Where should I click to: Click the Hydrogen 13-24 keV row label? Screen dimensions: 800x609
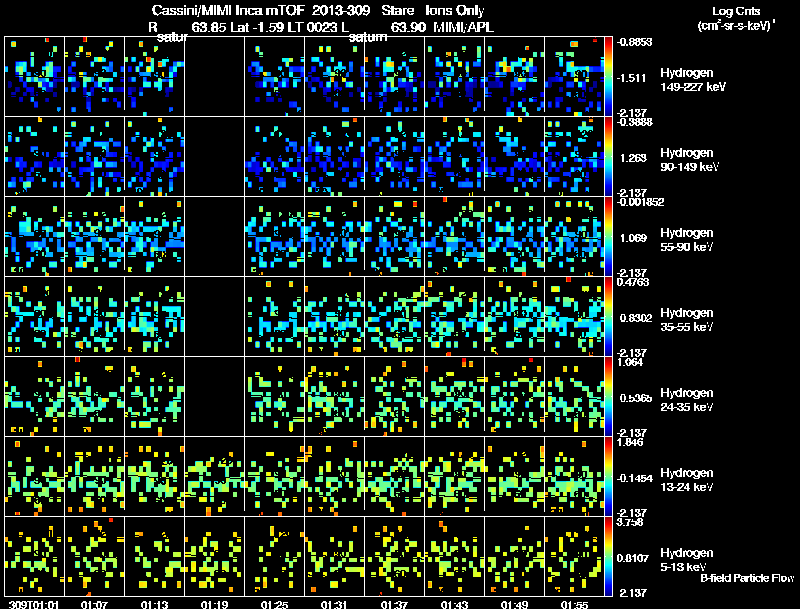pyautogui.click(x=686, y=480)
